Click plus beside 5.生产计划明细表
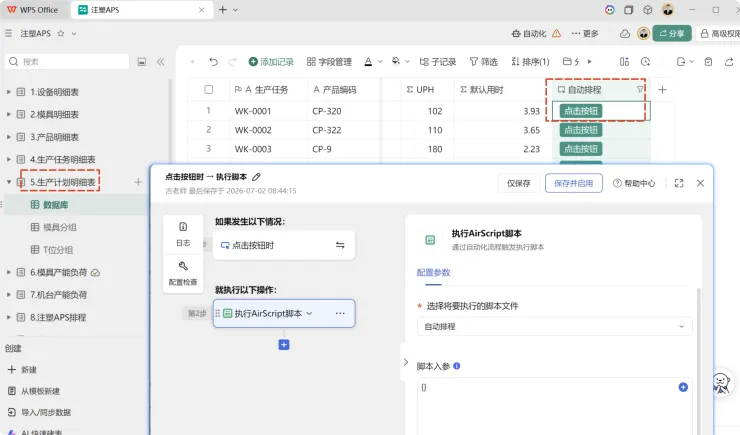The image size is (740, 435). (x=138, y=182)
